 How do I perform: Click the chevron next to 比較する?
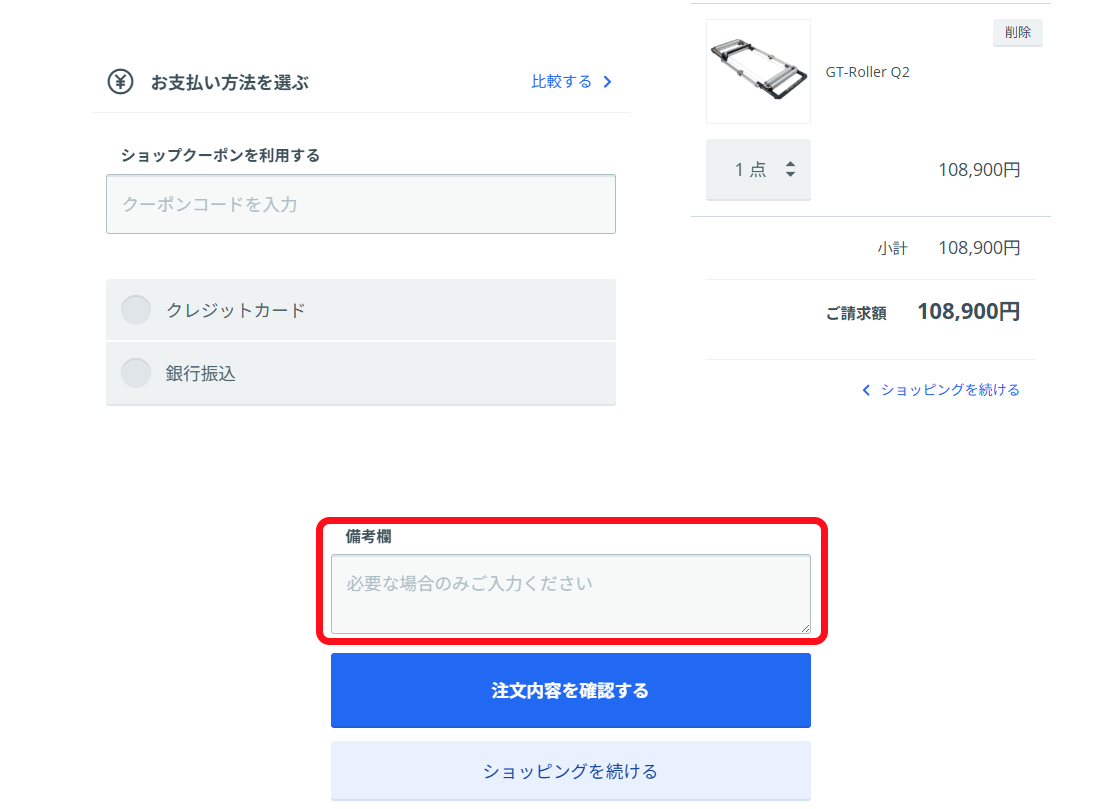pyautogui.click(x=608, y=82)
